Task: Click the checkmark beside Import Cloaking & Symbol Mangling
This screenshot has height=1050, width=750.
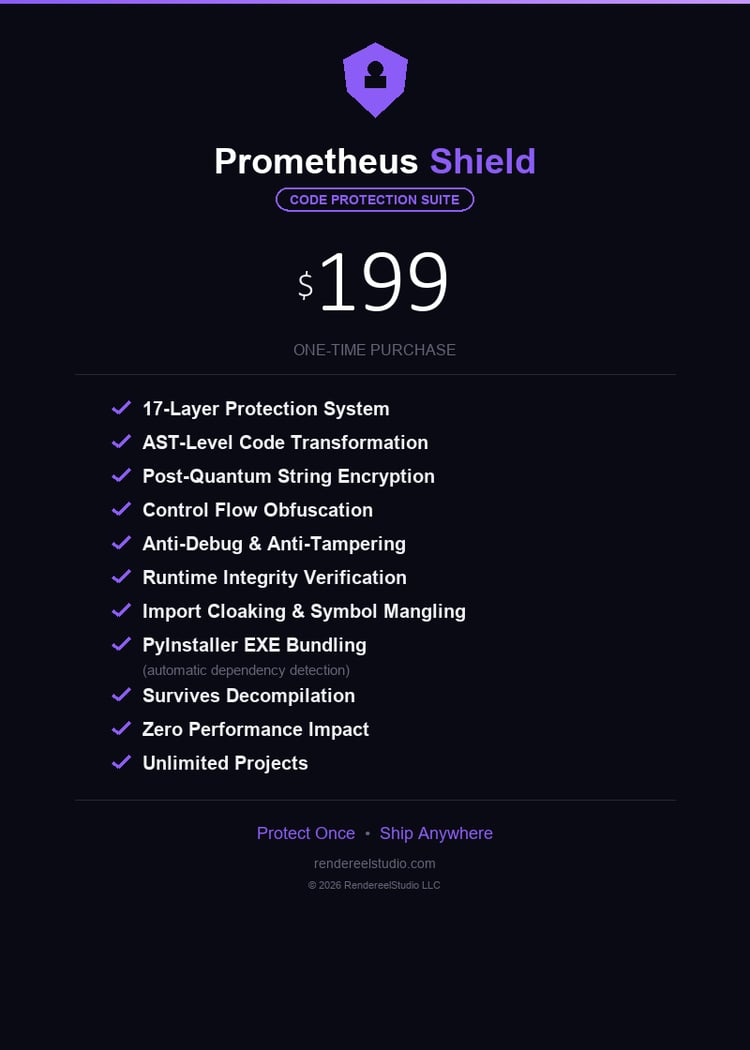Action: [x=122, y=611]
